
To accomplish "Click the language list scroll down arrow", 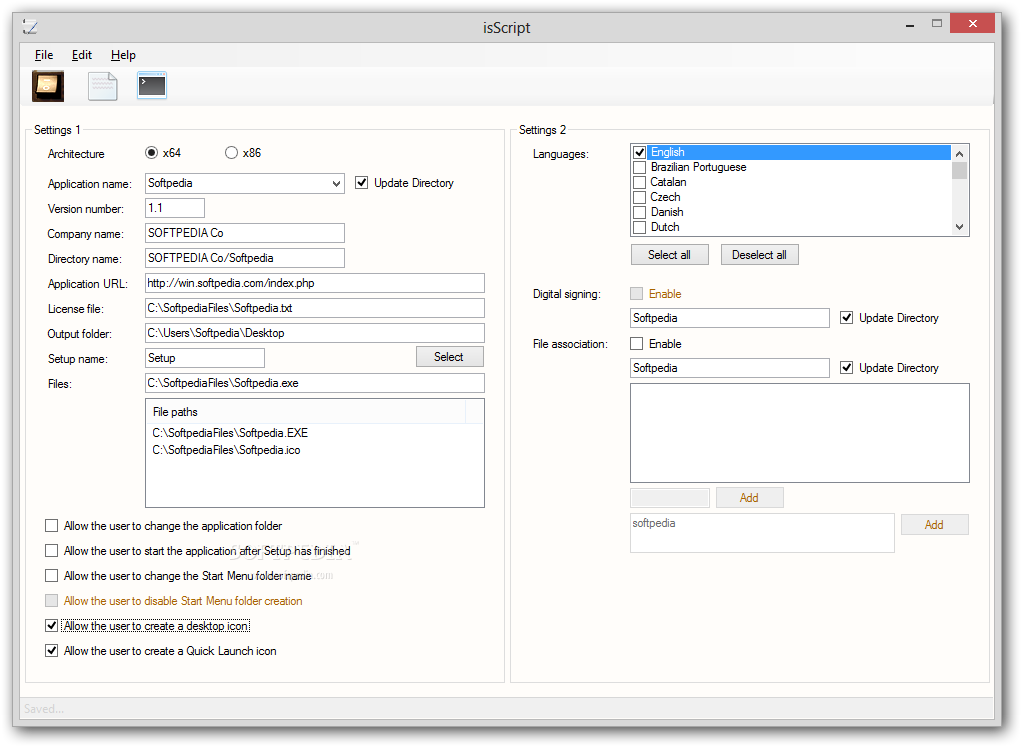I will (959, 227).
